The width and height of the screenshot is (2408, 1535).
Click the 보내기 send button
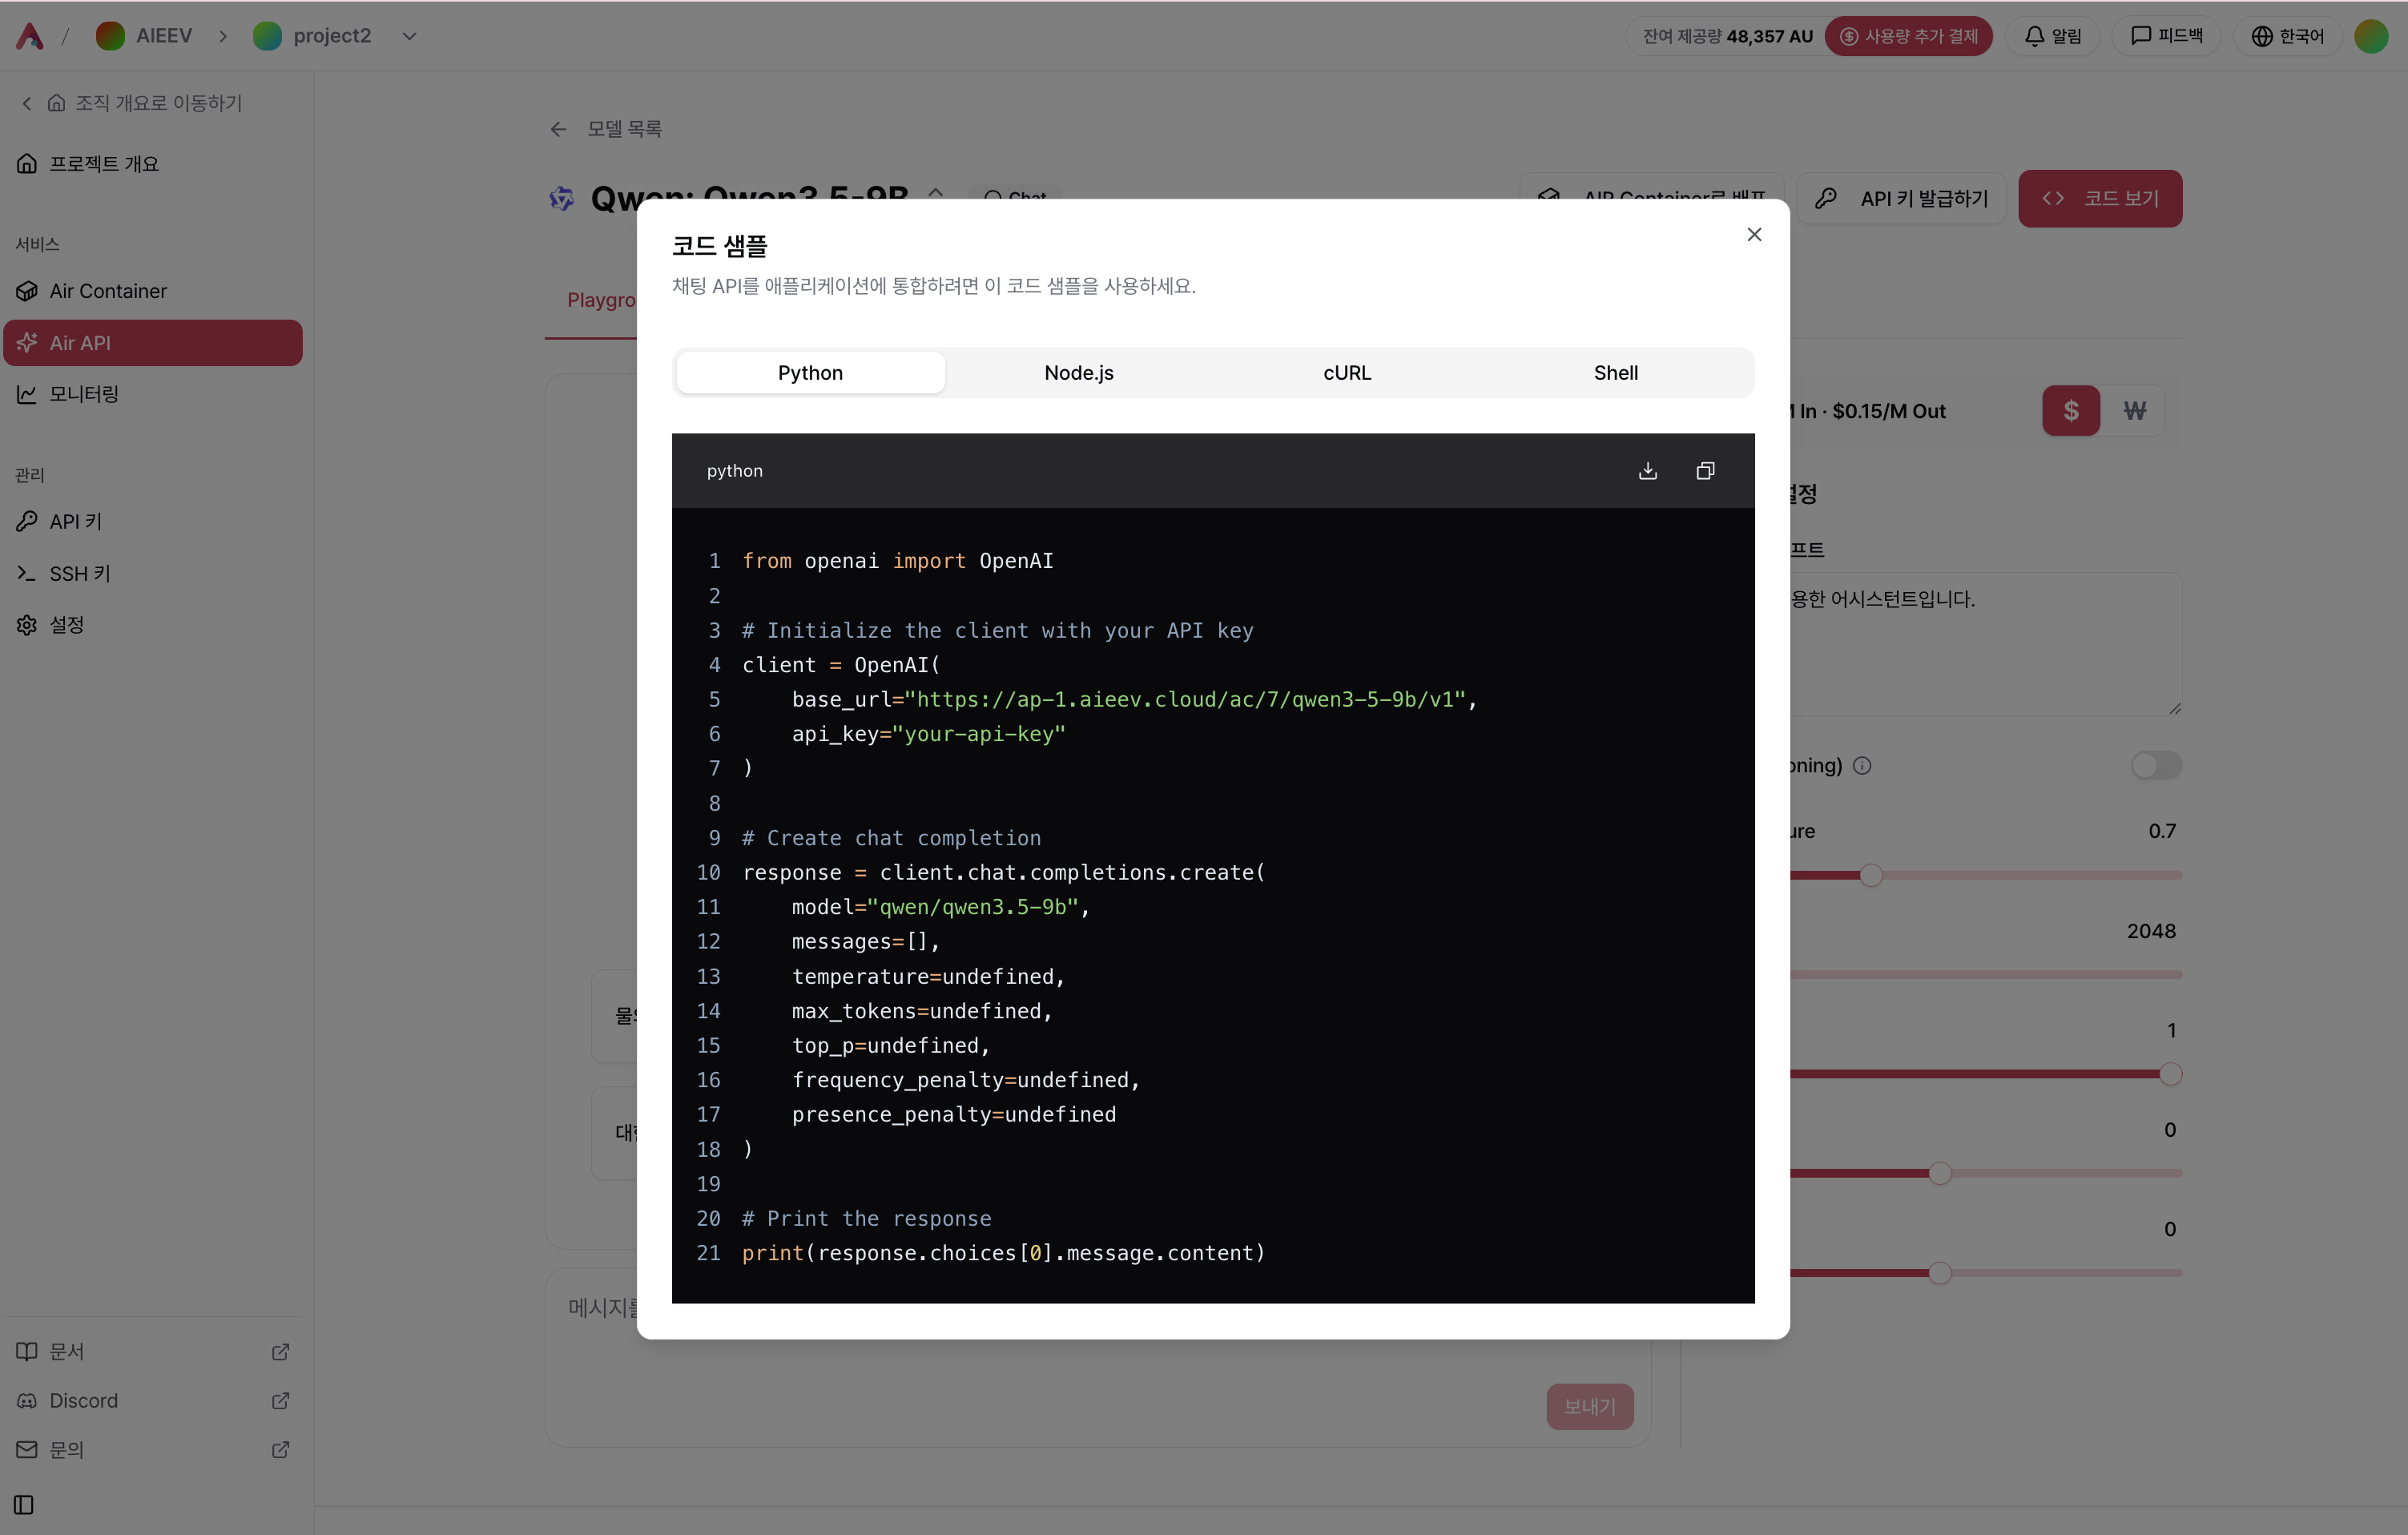click(1590, 1407)
